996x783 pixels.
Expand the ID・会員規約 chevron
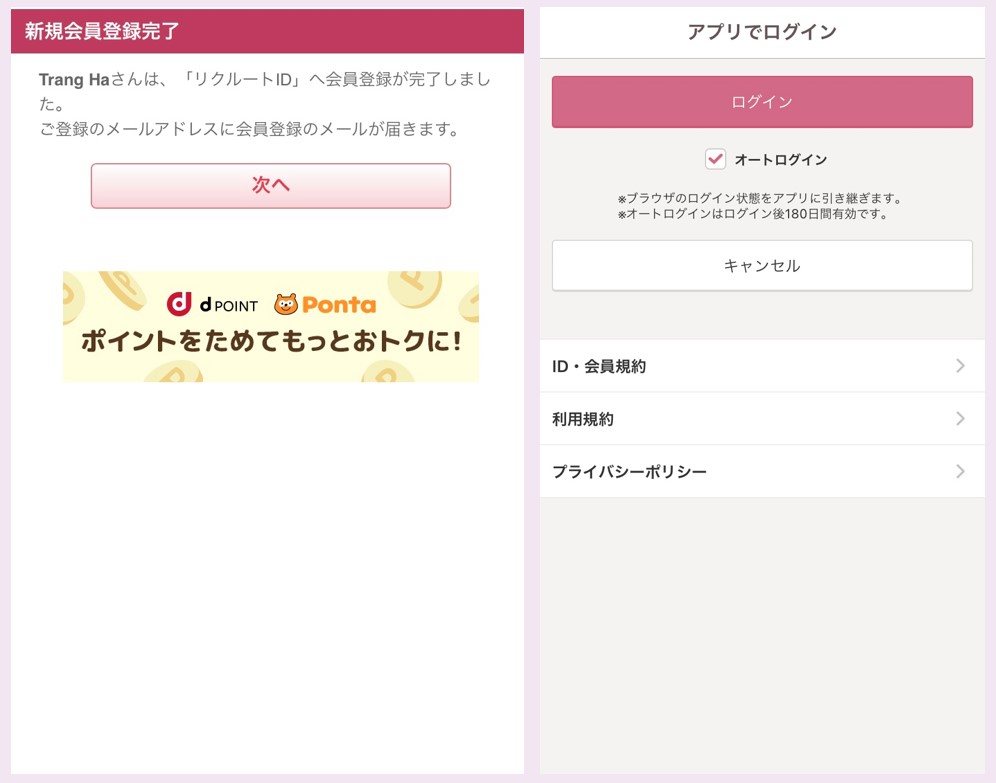pyautogui.click(x=960, y=366)
